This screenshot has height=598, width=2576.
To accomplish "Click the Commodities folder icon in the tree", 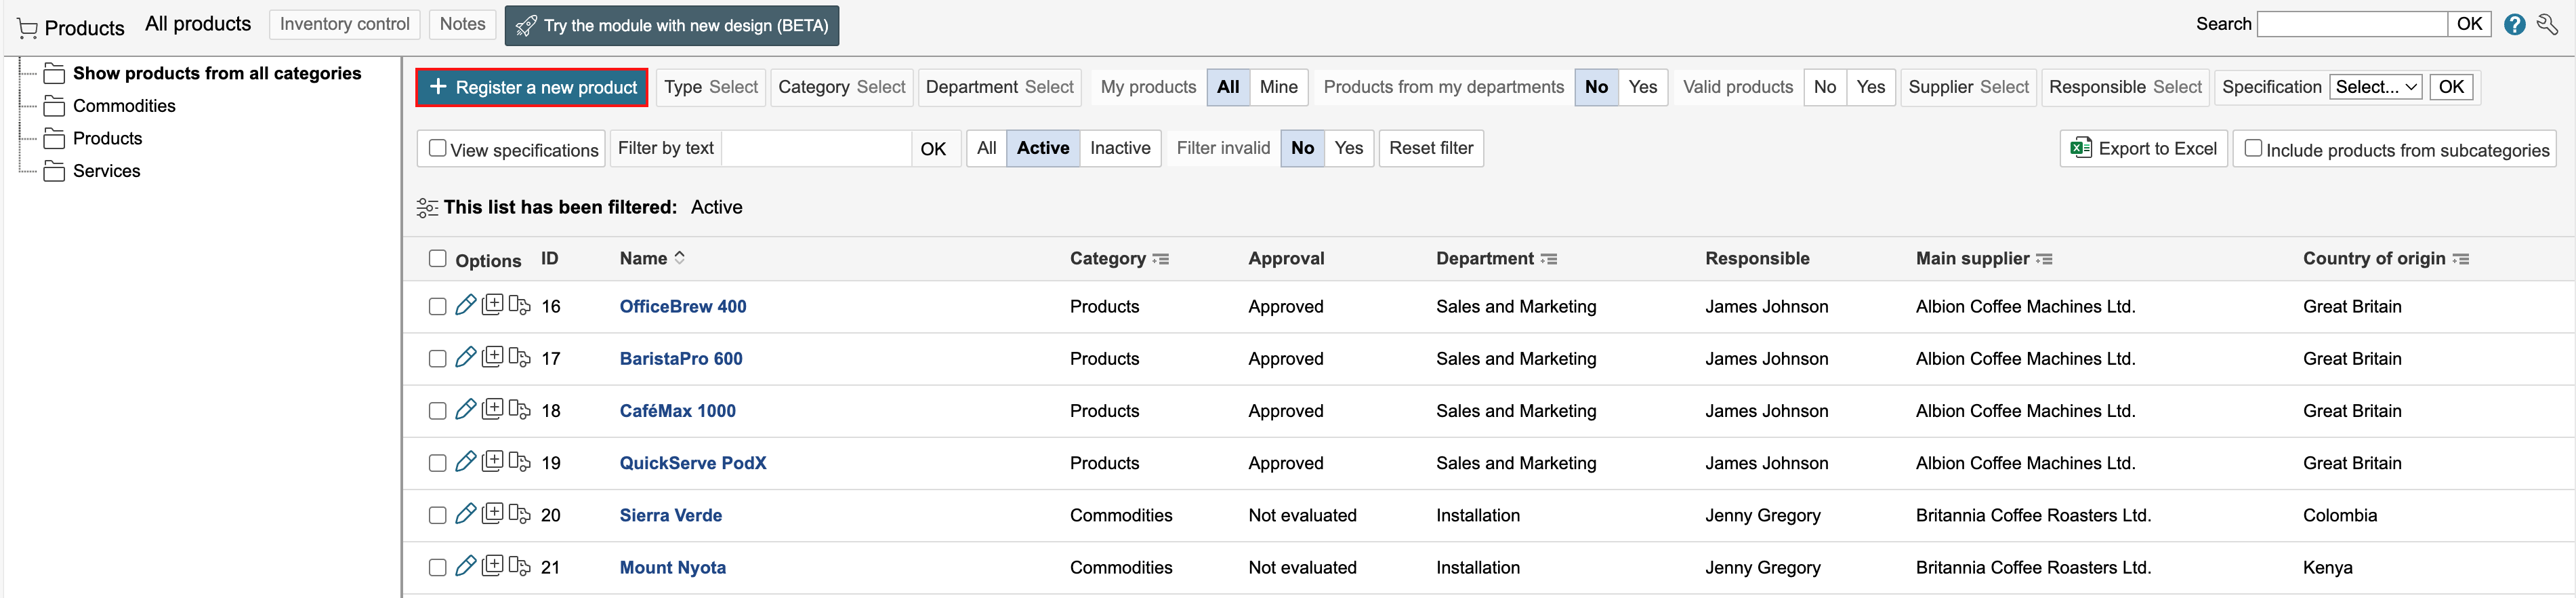I will 55,106.
